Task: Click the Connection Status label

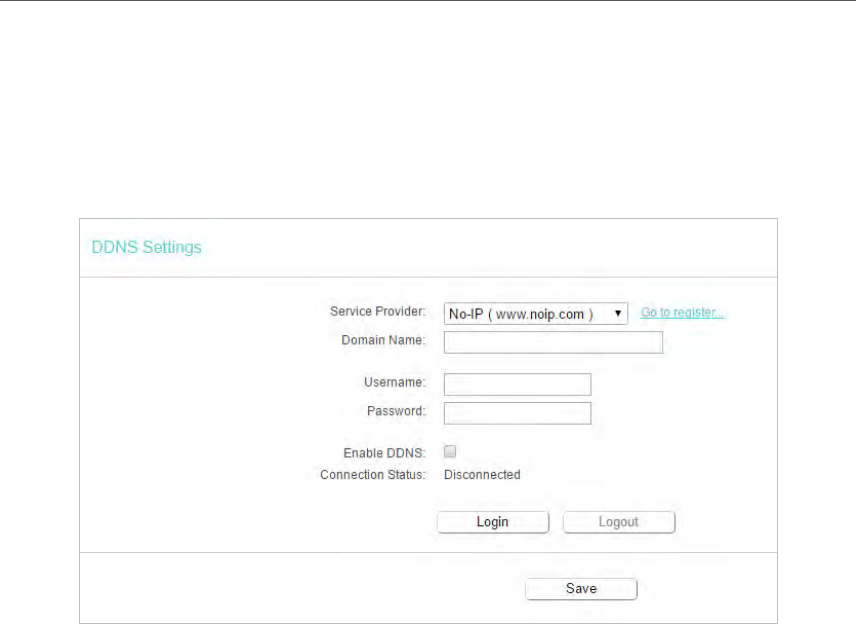Action: 373,475
